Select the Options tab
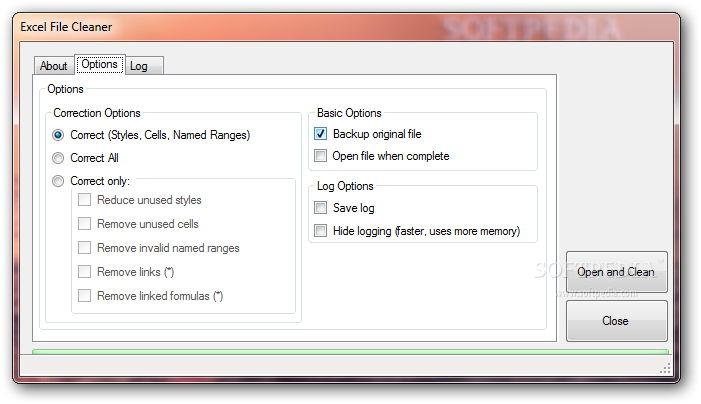Viewport: 701px width, 404px height. [99, 64]
